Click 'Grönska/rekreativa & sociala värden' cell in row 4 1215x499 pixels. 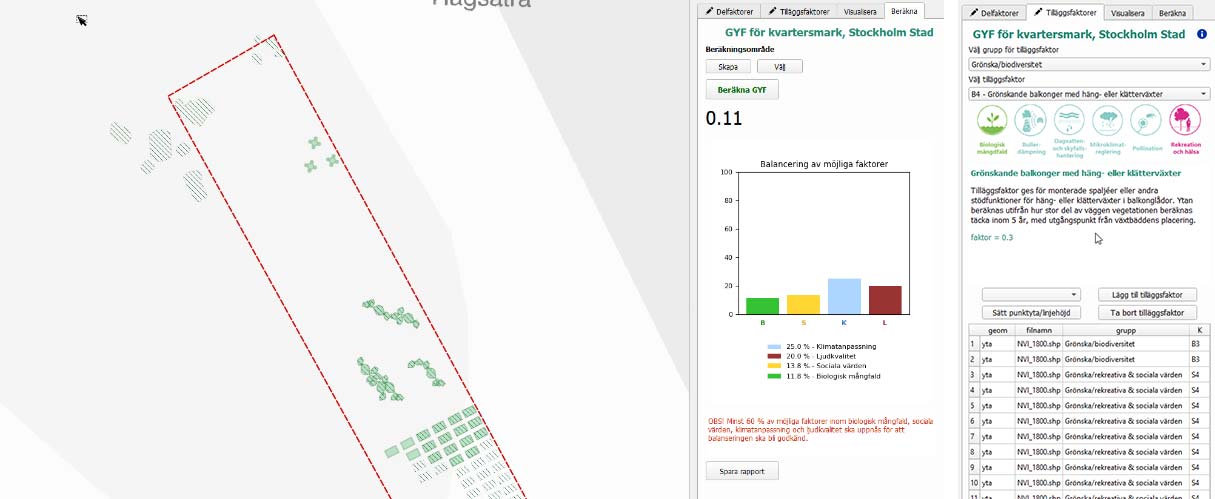1126,390
